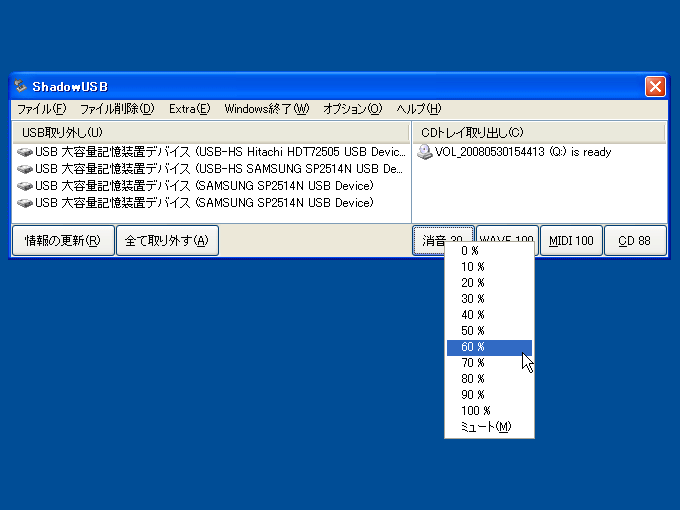Open the ヘルプ(H) menu
The width and height of the screenshot is (680, 510).
(418, 109)
